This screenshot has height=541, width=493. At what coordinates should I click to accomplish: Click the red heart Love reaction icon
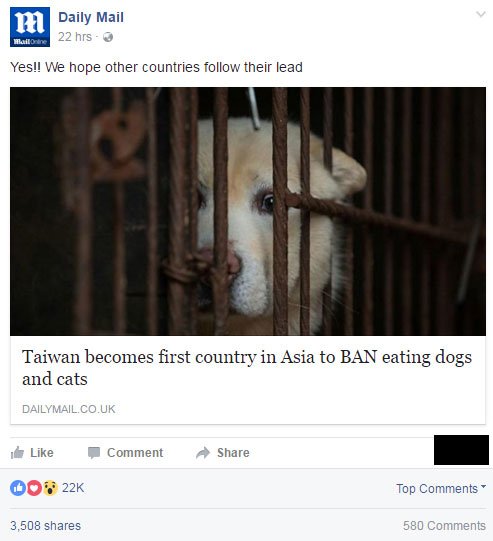[x=34, y=488]
